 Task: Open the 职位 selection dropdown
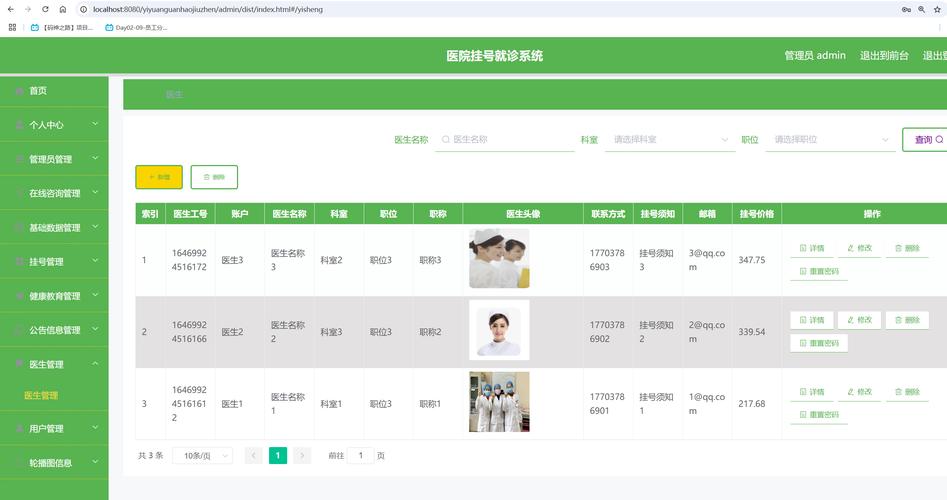click(x=830, y=140)
